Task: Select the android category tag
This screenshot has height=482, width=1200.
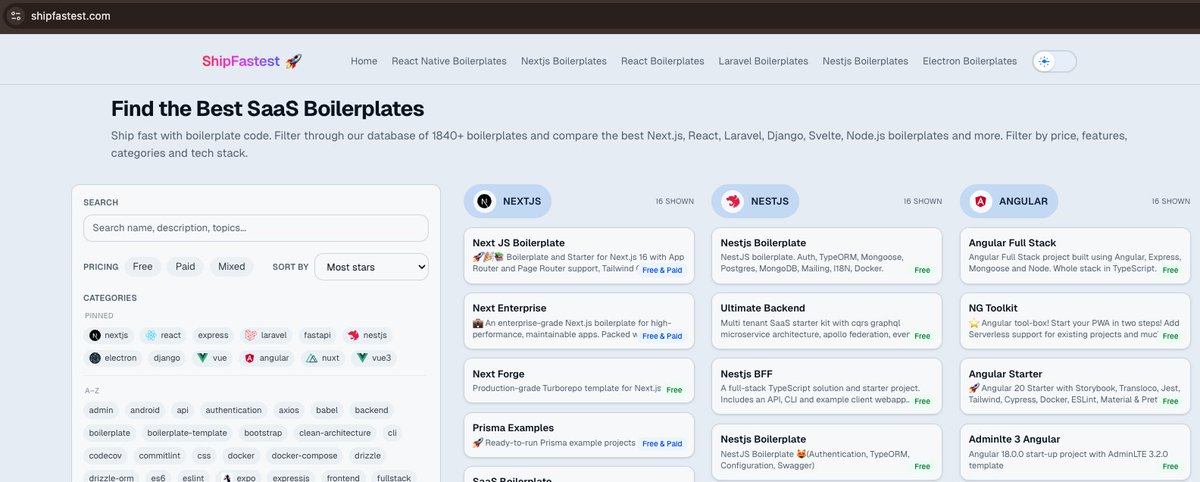Action: point(145,410)
